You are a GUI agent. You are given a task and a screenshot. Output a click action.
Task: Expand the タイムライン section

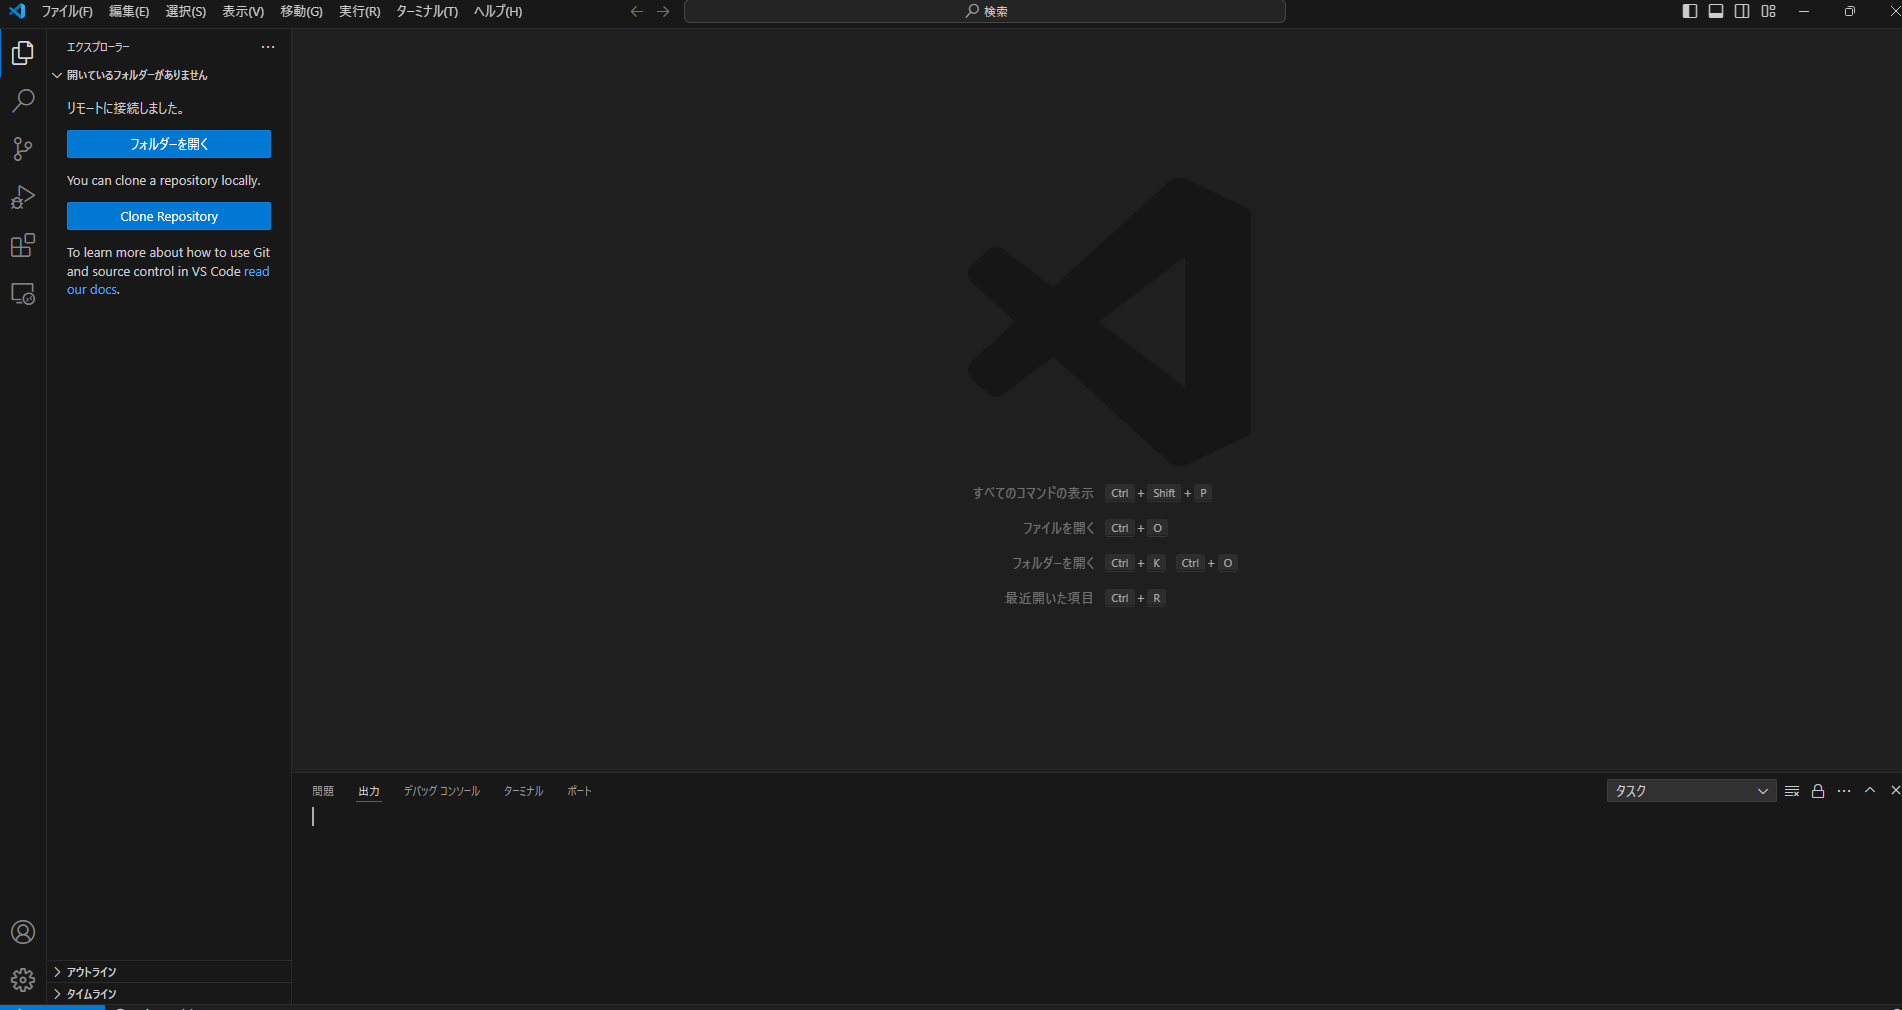[x=169, y=994]
